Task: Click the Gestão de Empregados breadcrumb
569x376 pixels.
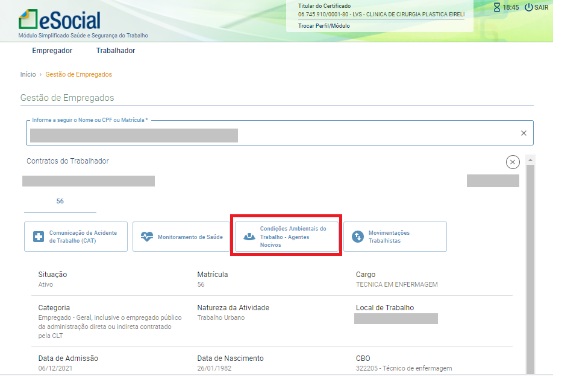Action: 79,74
